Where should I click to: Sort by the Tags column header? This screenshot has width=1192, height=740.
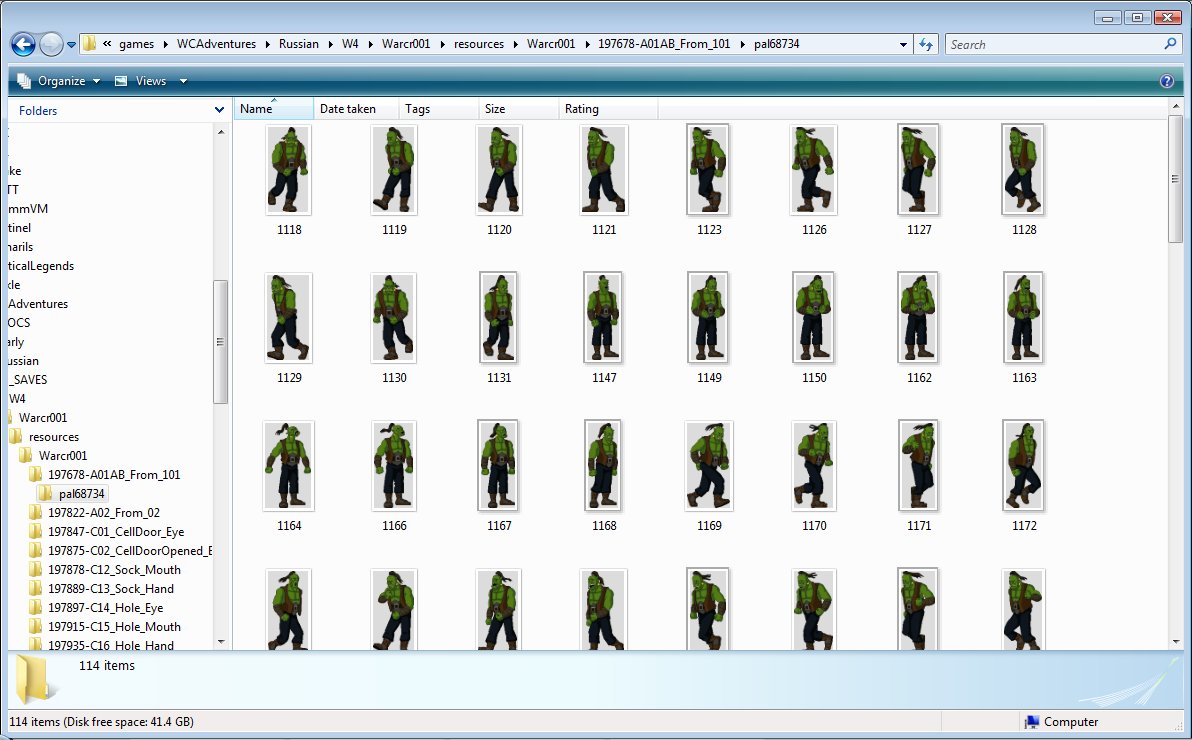click(439, 109)
